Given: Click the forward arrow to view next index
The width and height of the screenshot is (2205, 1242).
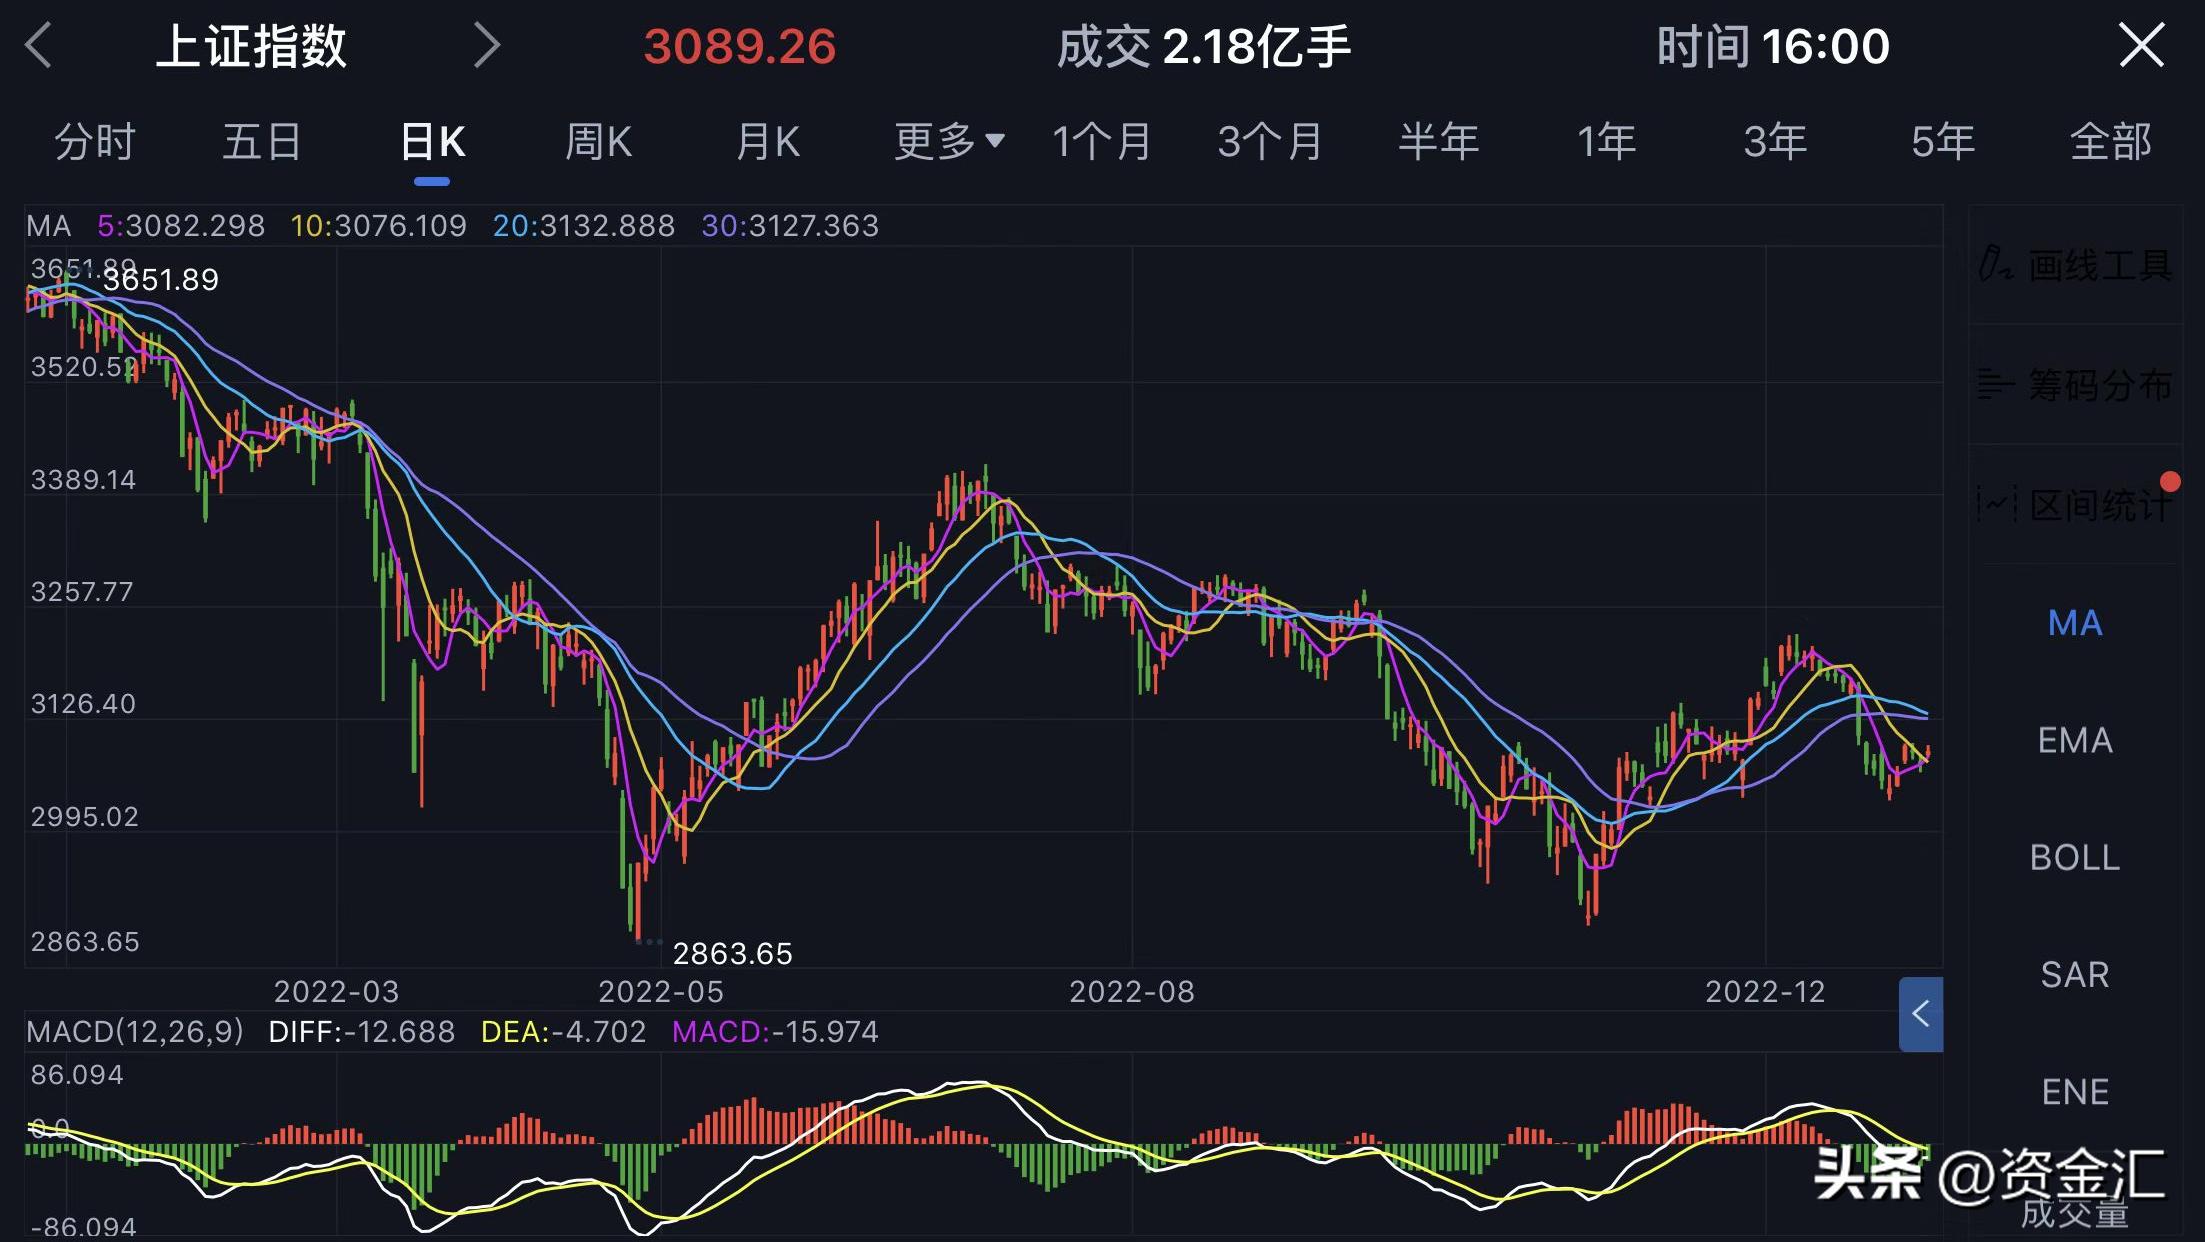Looking at the screenshot, I should click(487, 46).
